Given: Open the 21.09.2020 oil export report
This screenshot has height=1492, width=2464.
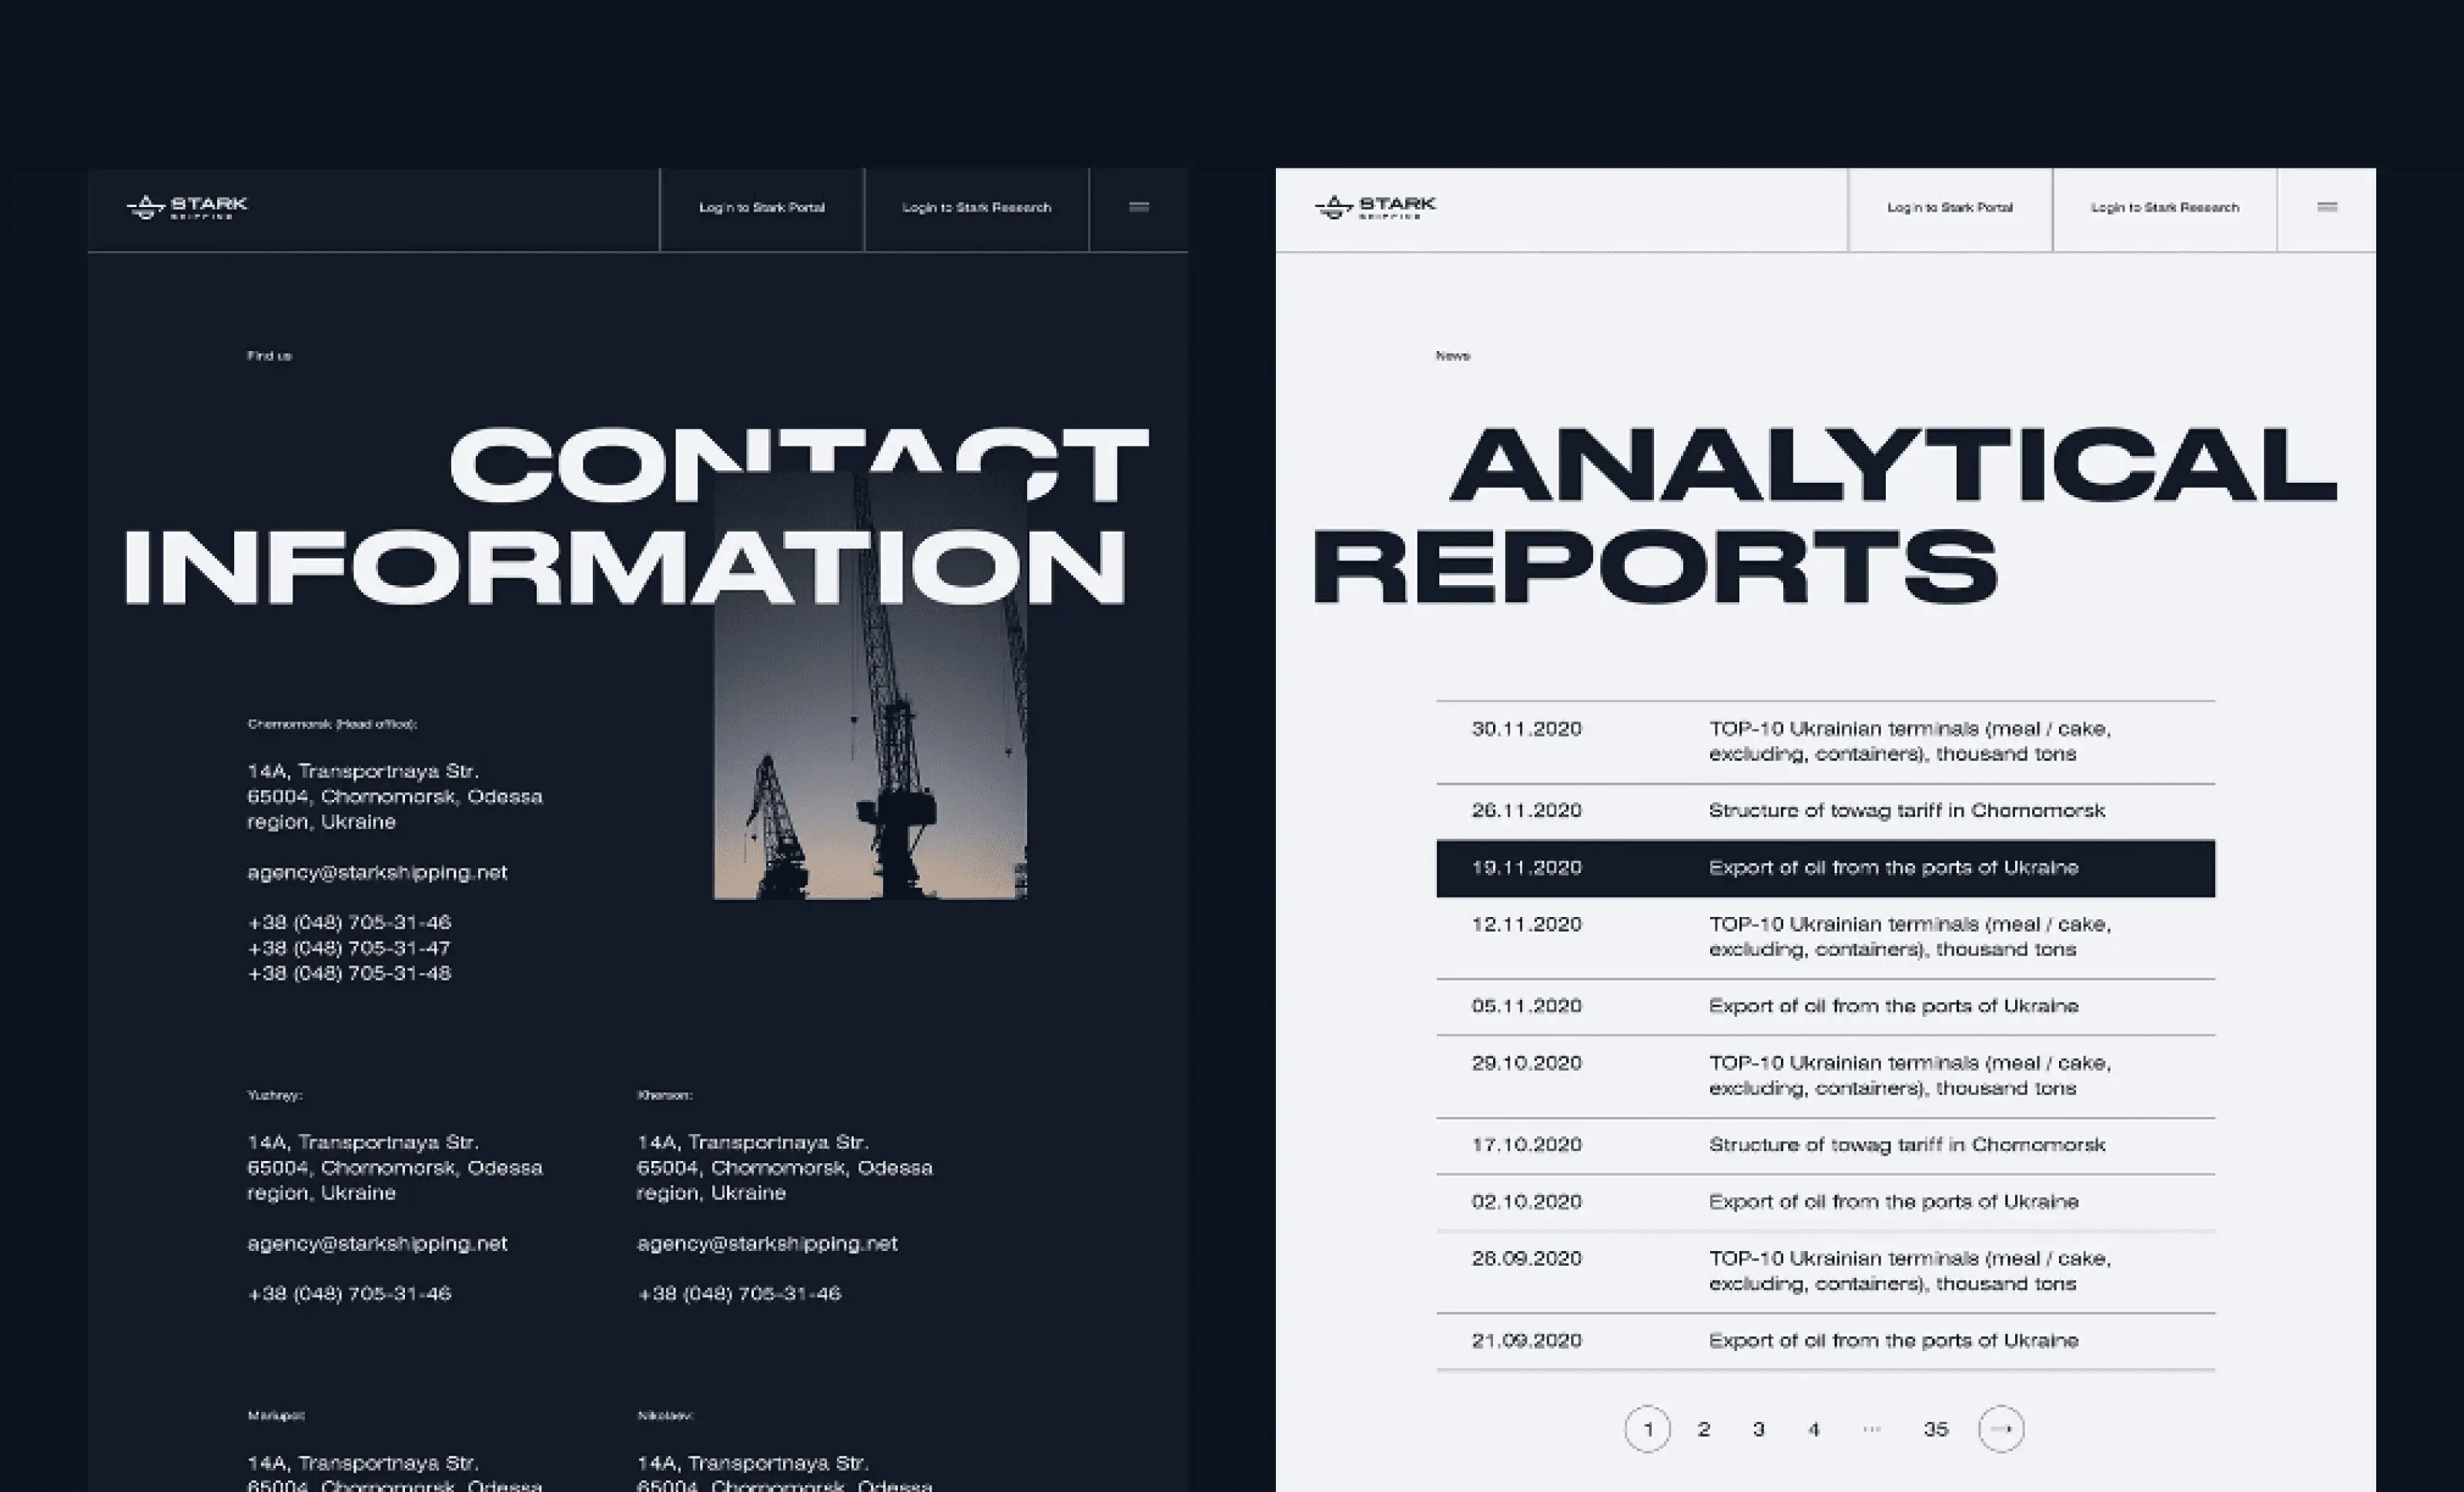Looking at the screenshot, I should tap(1892, 1341).
